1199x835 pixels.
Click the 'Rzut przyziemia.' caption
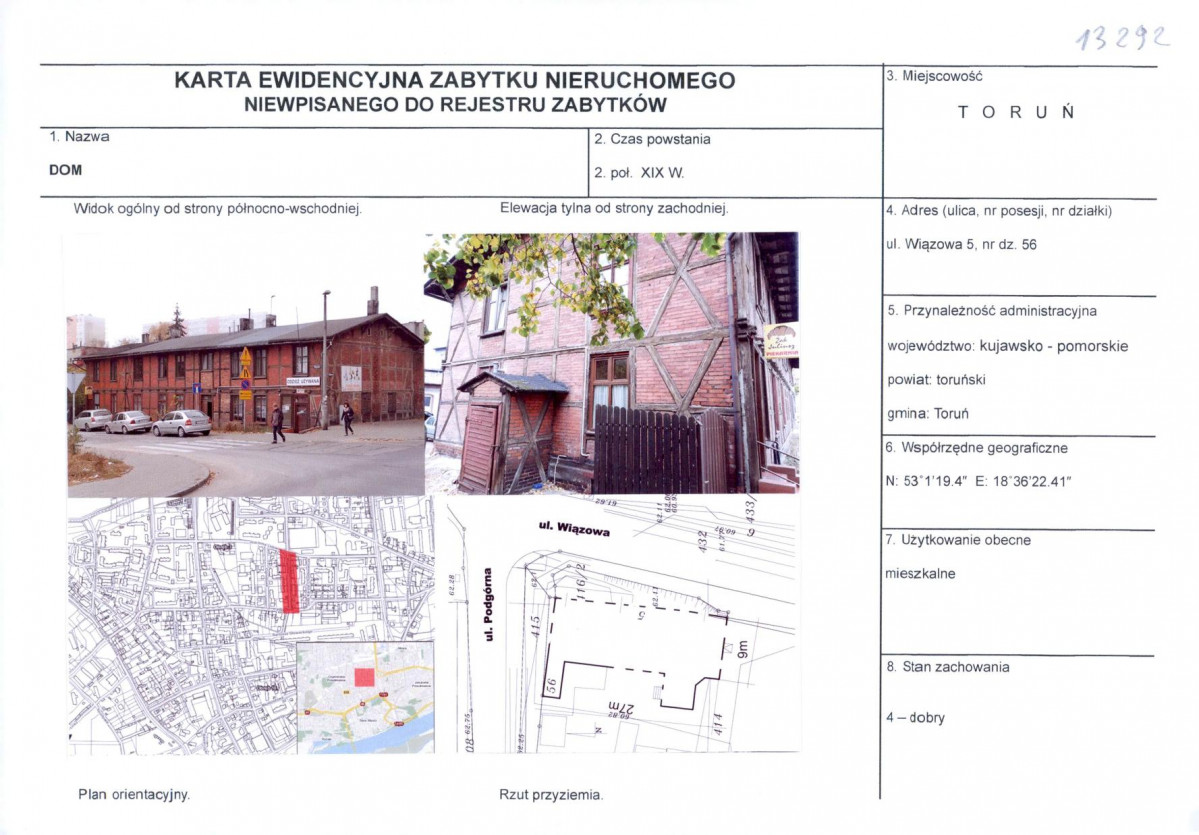pyautogui.click(x=551, y=795)
